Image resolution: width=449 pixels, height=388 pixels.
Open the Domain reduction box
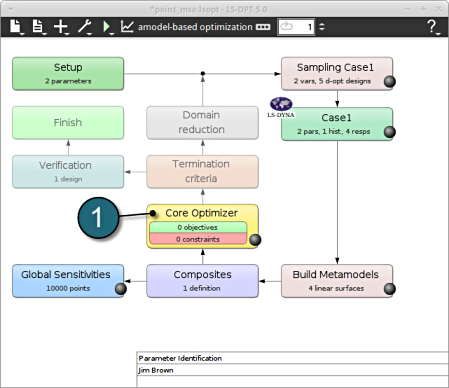(202, 123)
